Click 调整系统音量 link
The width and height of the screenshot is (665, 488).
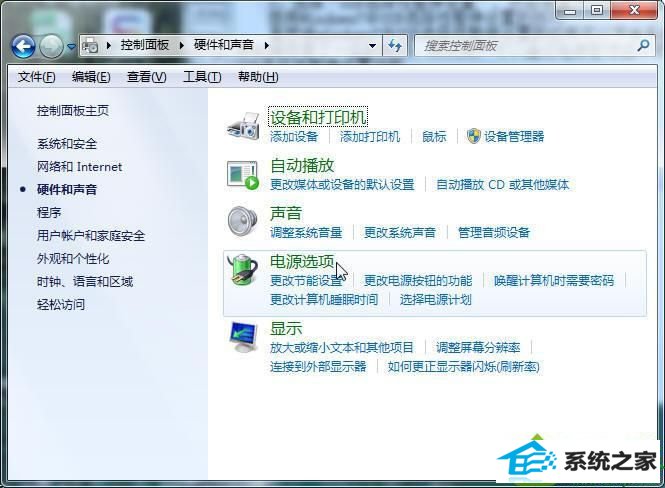coord(306,232)
